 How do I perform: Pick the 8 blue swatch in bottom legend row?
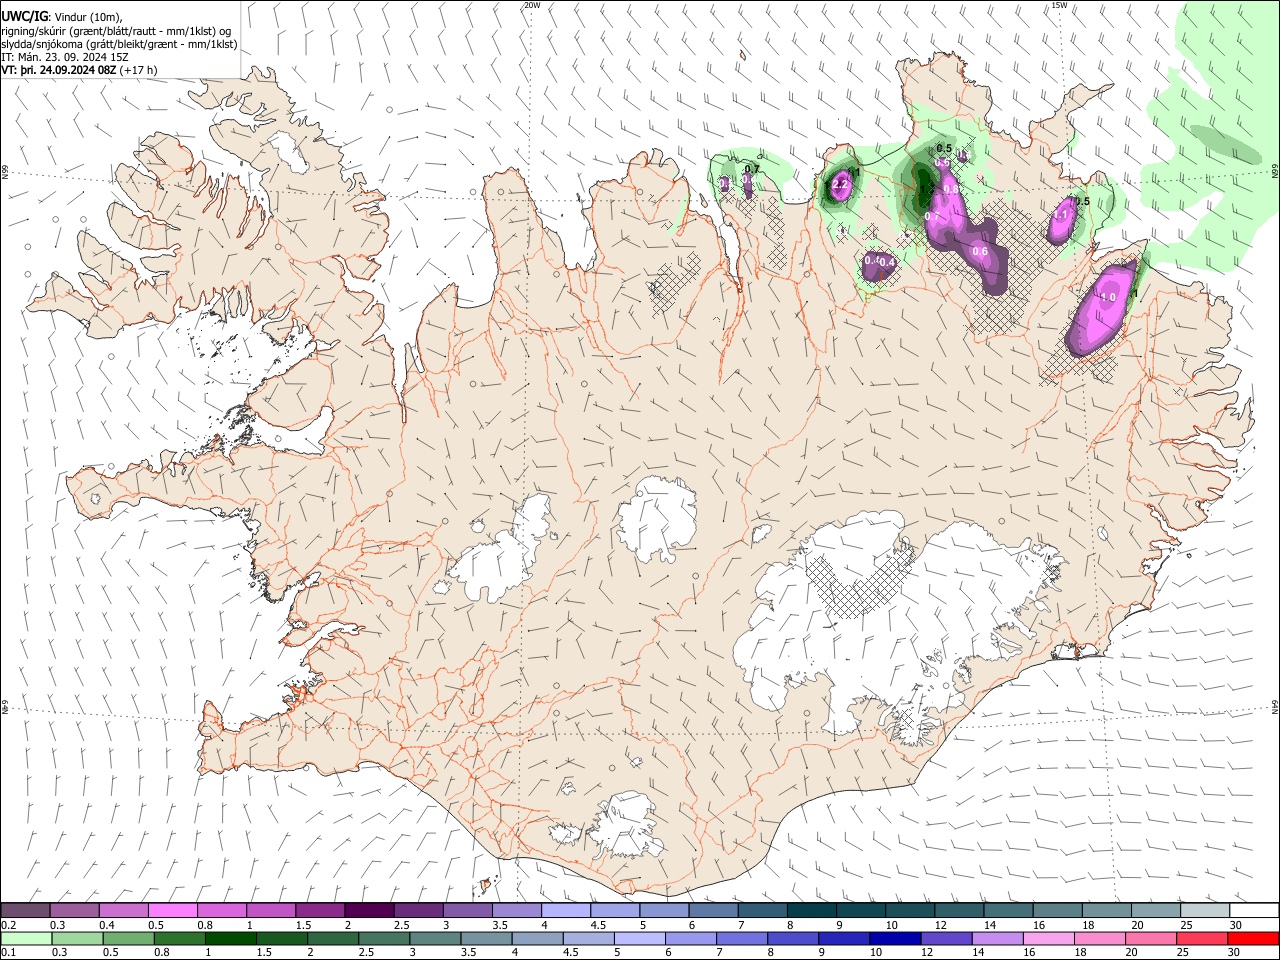(791, 939)
